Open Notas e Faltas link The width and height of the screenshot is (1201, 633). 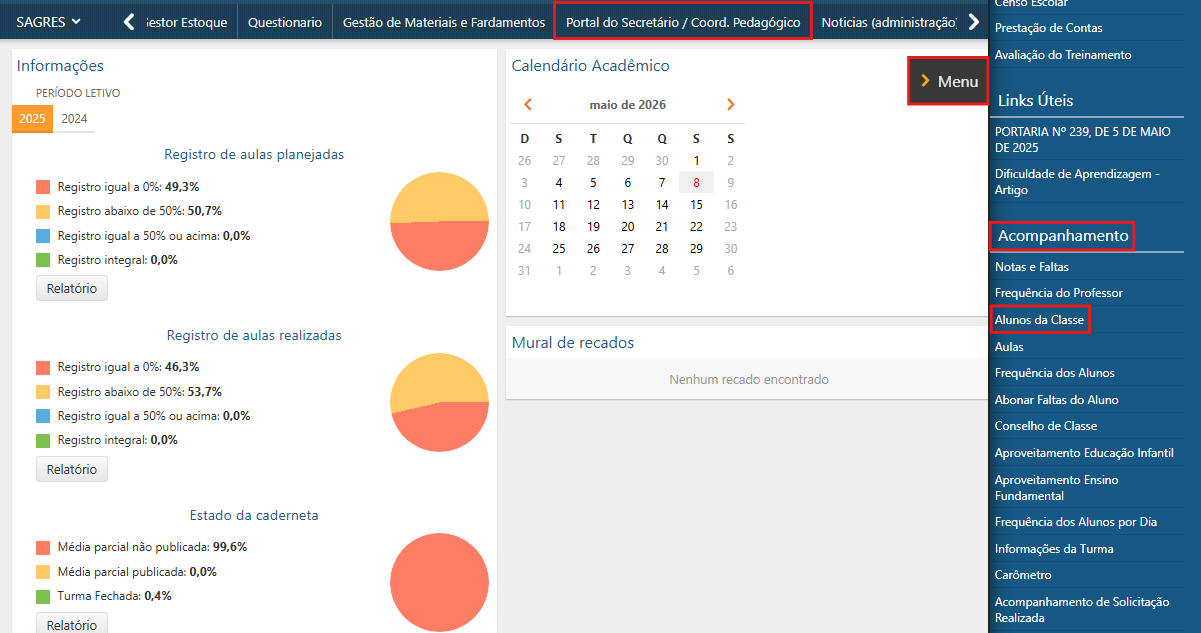pyautogui.click(x=1032, y=267)
